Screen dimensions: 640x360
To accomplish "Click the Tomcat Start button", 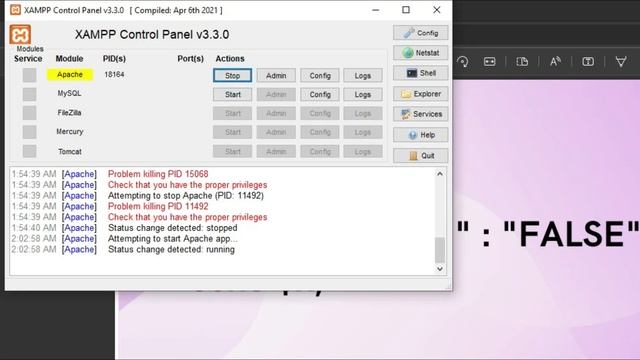I will (232, 151).
